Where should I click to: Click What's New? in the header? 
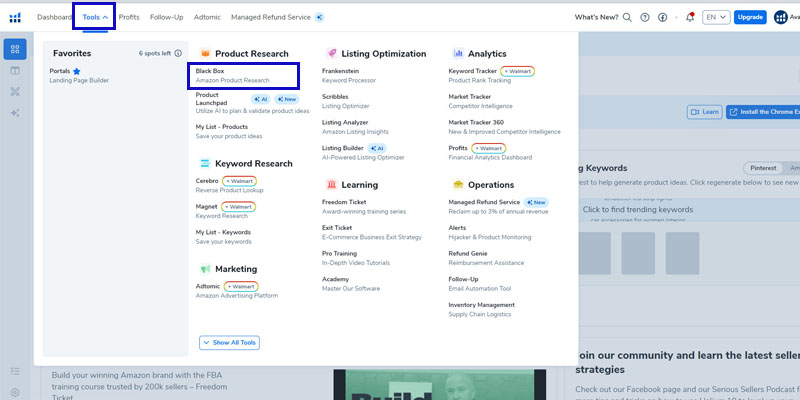click(596, 17)
